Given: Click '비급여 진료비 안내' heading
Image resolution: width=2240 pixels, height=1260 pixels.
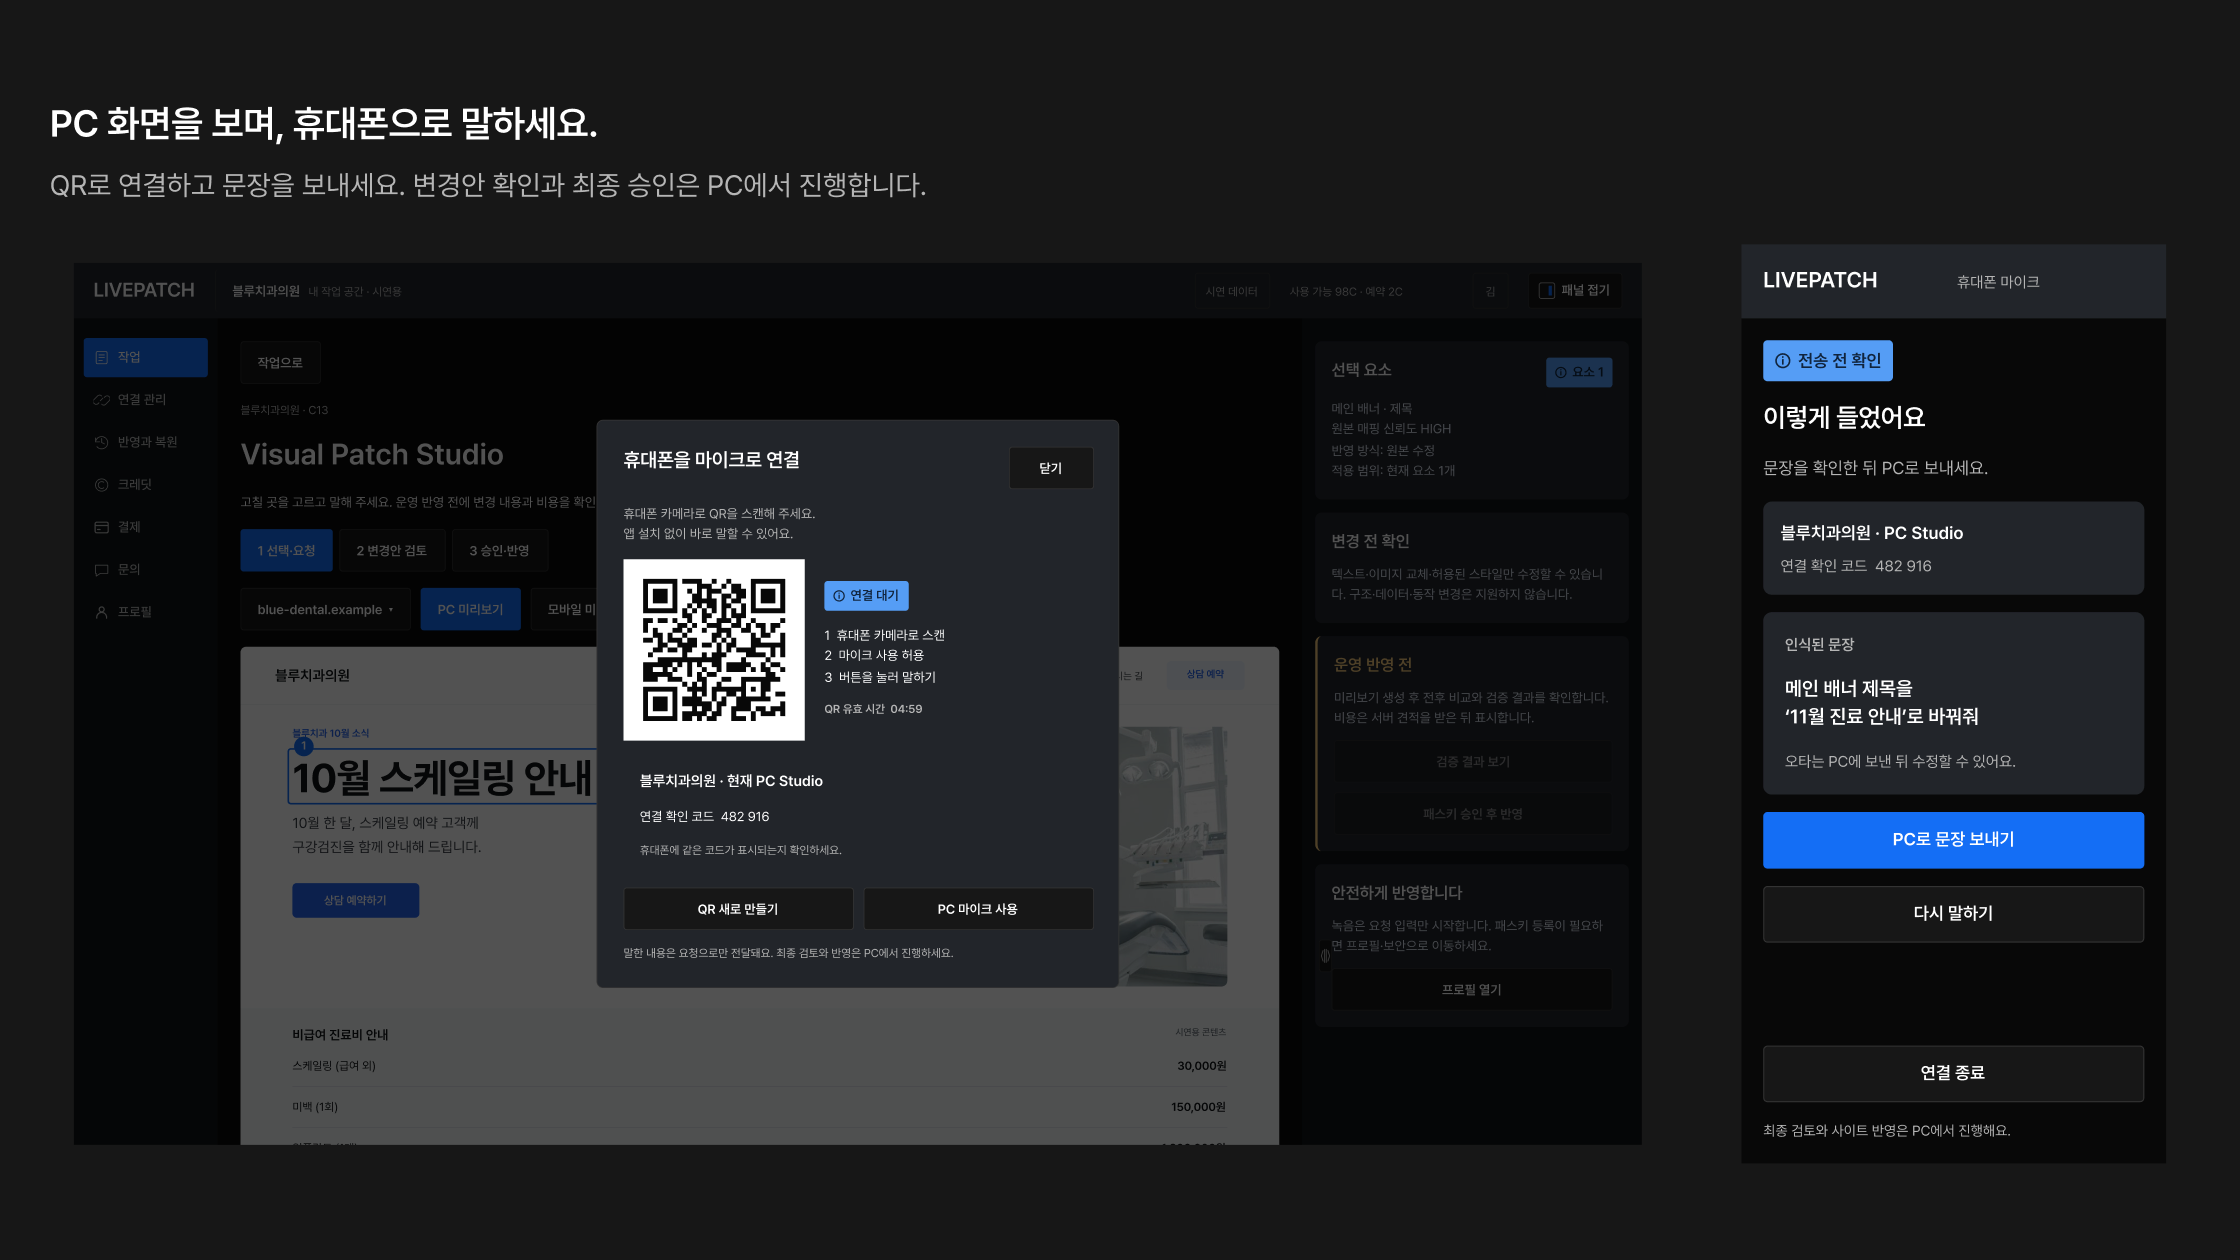Looking at the screenshot, I should [340, 1035].
